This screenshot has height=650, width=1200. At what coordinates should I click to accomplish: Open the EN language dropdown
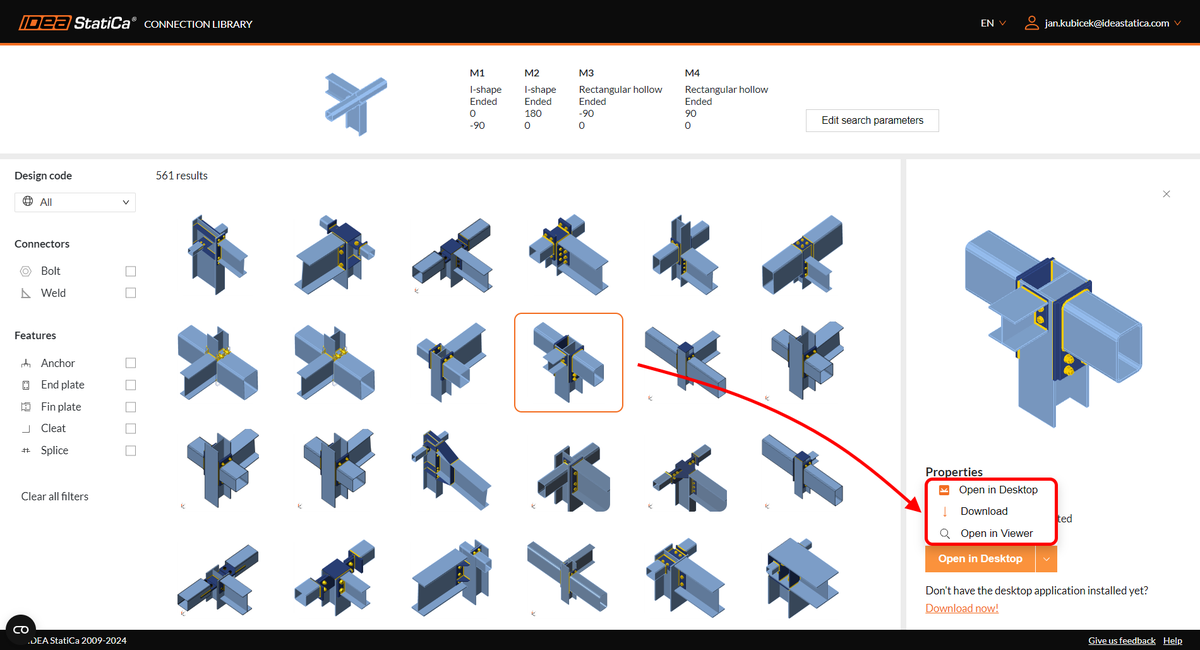pyautogui.click(x=988, y=21)
